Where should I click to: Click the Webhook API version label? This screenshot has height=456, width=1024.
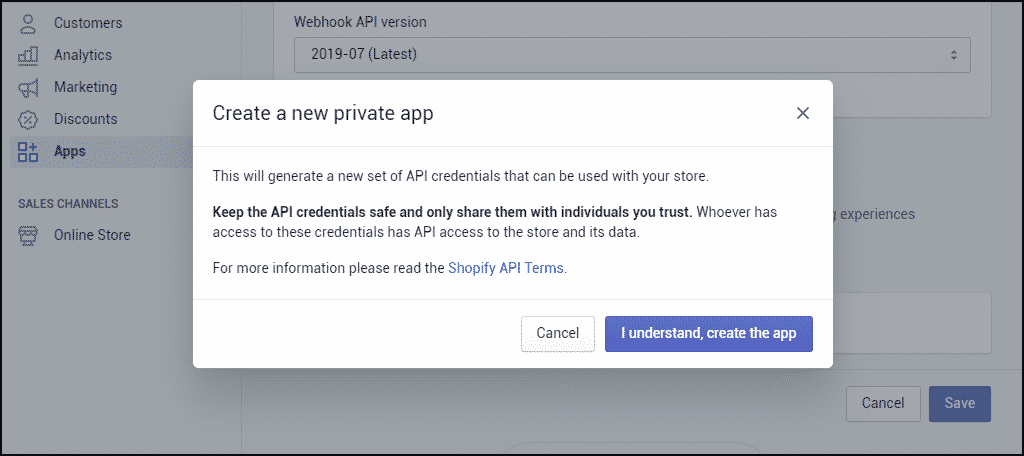pos(360,22)
